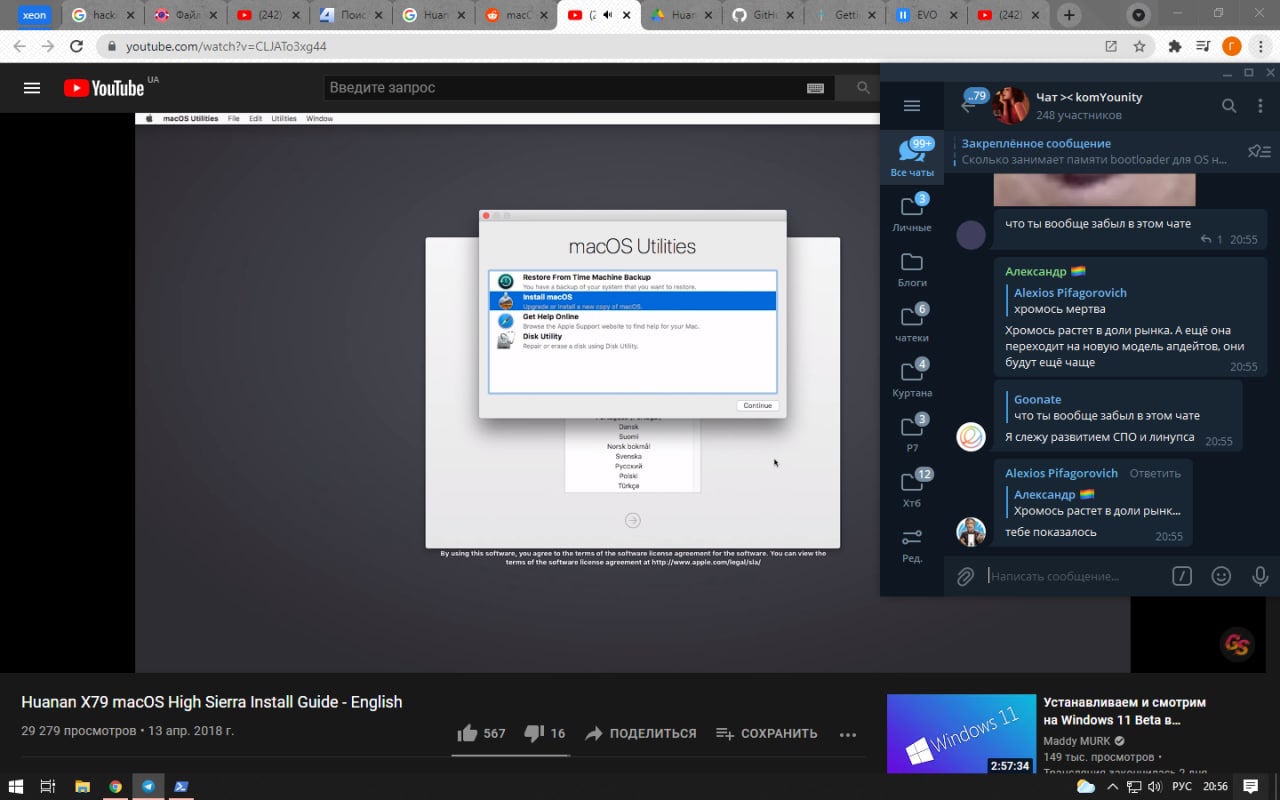Open the recommended video title 'Устанавливаем и смотрим'
Image resolution: width=1280 pixels, height=800 pixels.
(x=1125, y=711)
